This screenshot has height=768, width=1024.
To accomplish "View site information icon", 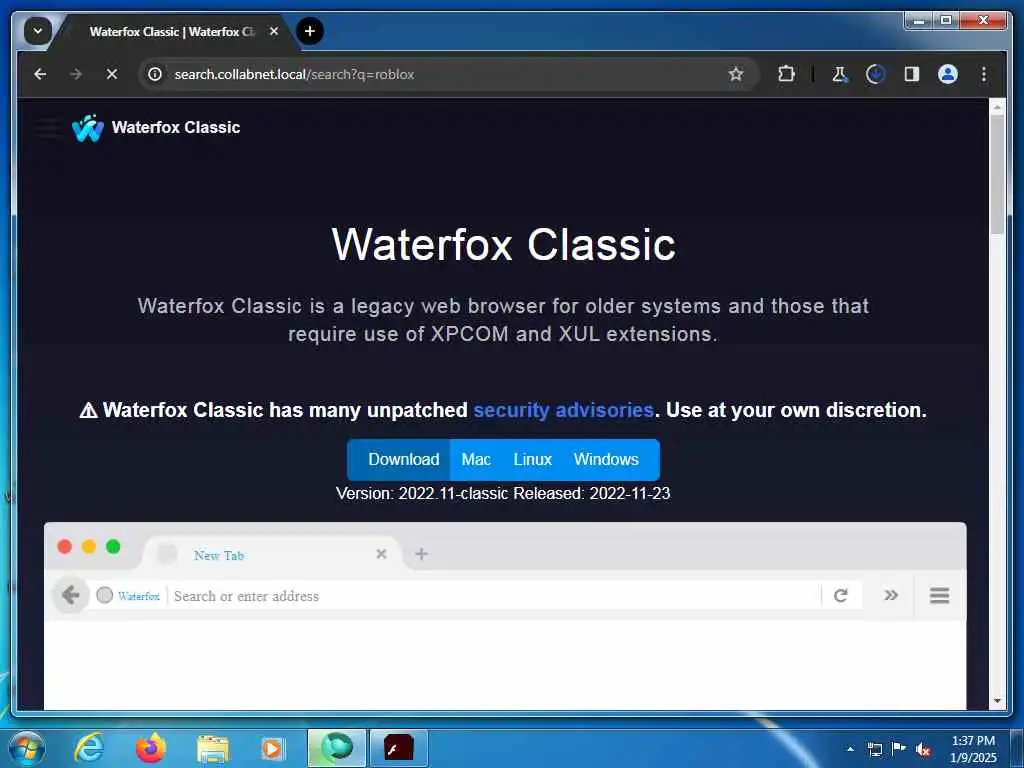I will pyautogui.click(x=155, y=74).
